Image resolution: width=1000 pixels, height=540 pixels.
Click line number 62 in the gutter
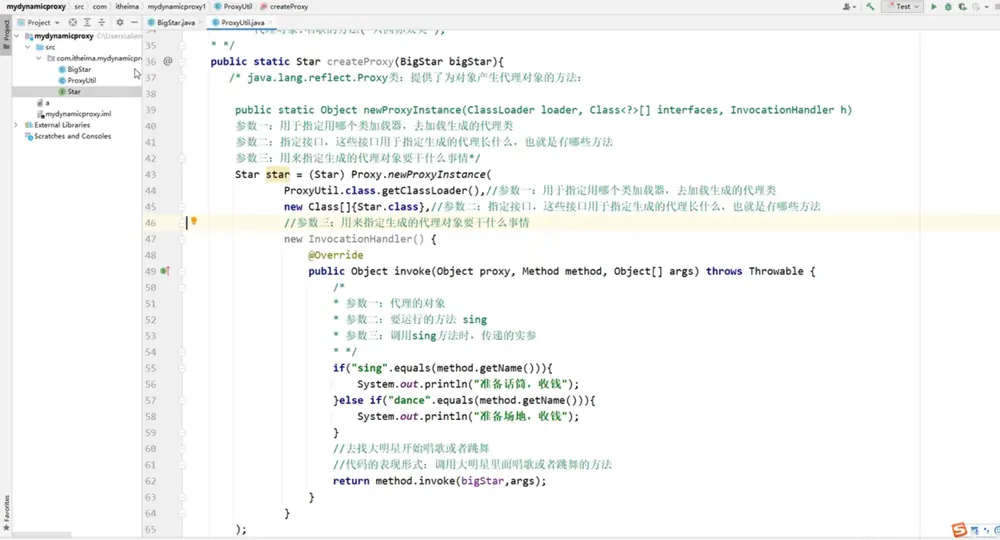[151, 481]
